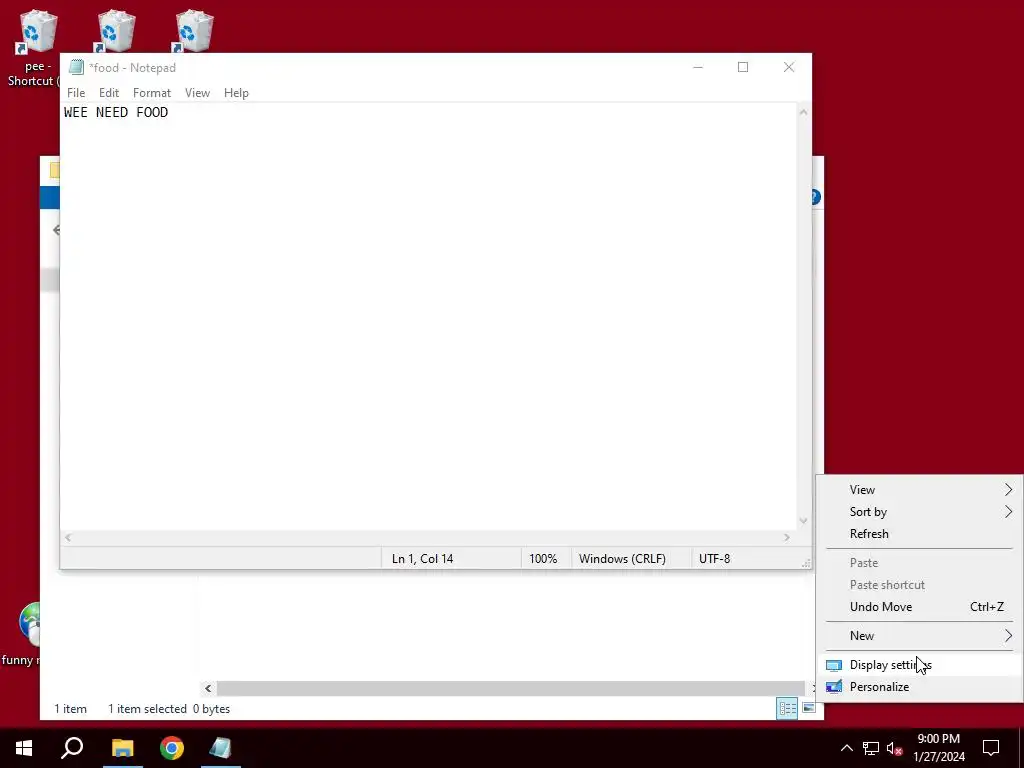Switch to File Explorer on the taskbar
This screenshot has height=768, width=1024.
pyautogui.click(x=122, y=748)
